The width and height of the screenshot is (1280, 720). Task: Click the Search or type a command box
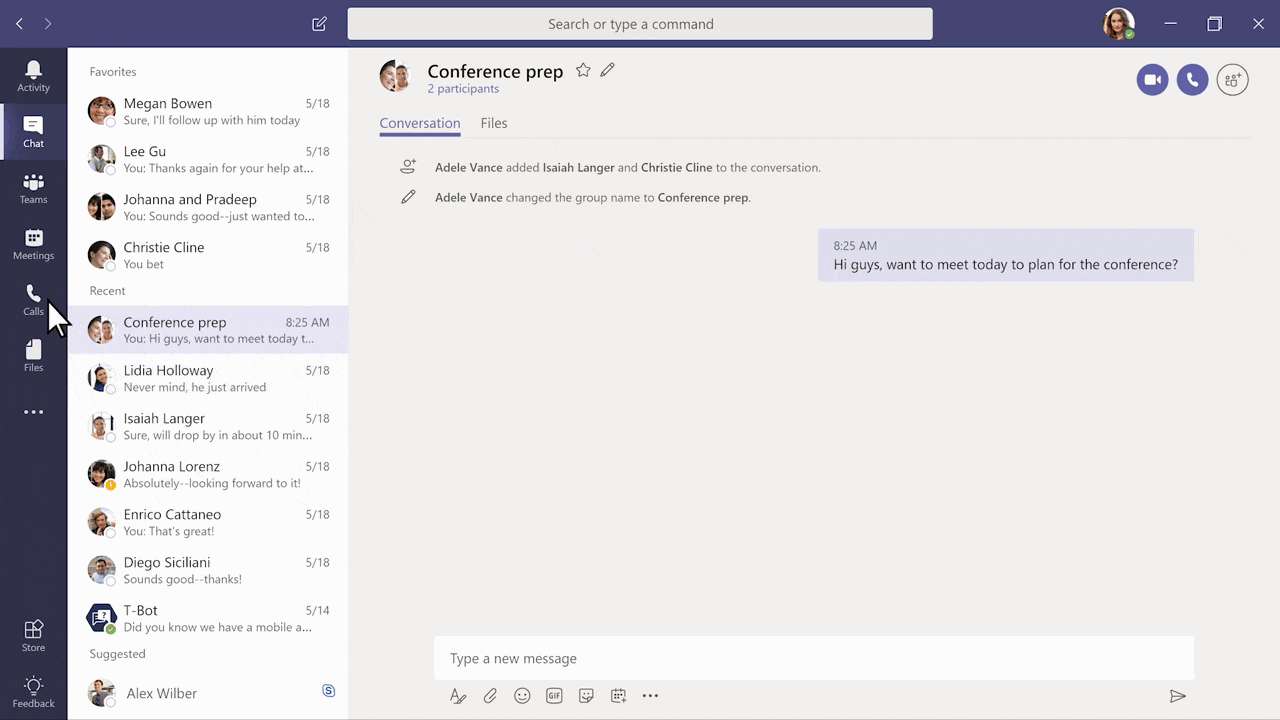pyautogui.click(x=640, y=24)
